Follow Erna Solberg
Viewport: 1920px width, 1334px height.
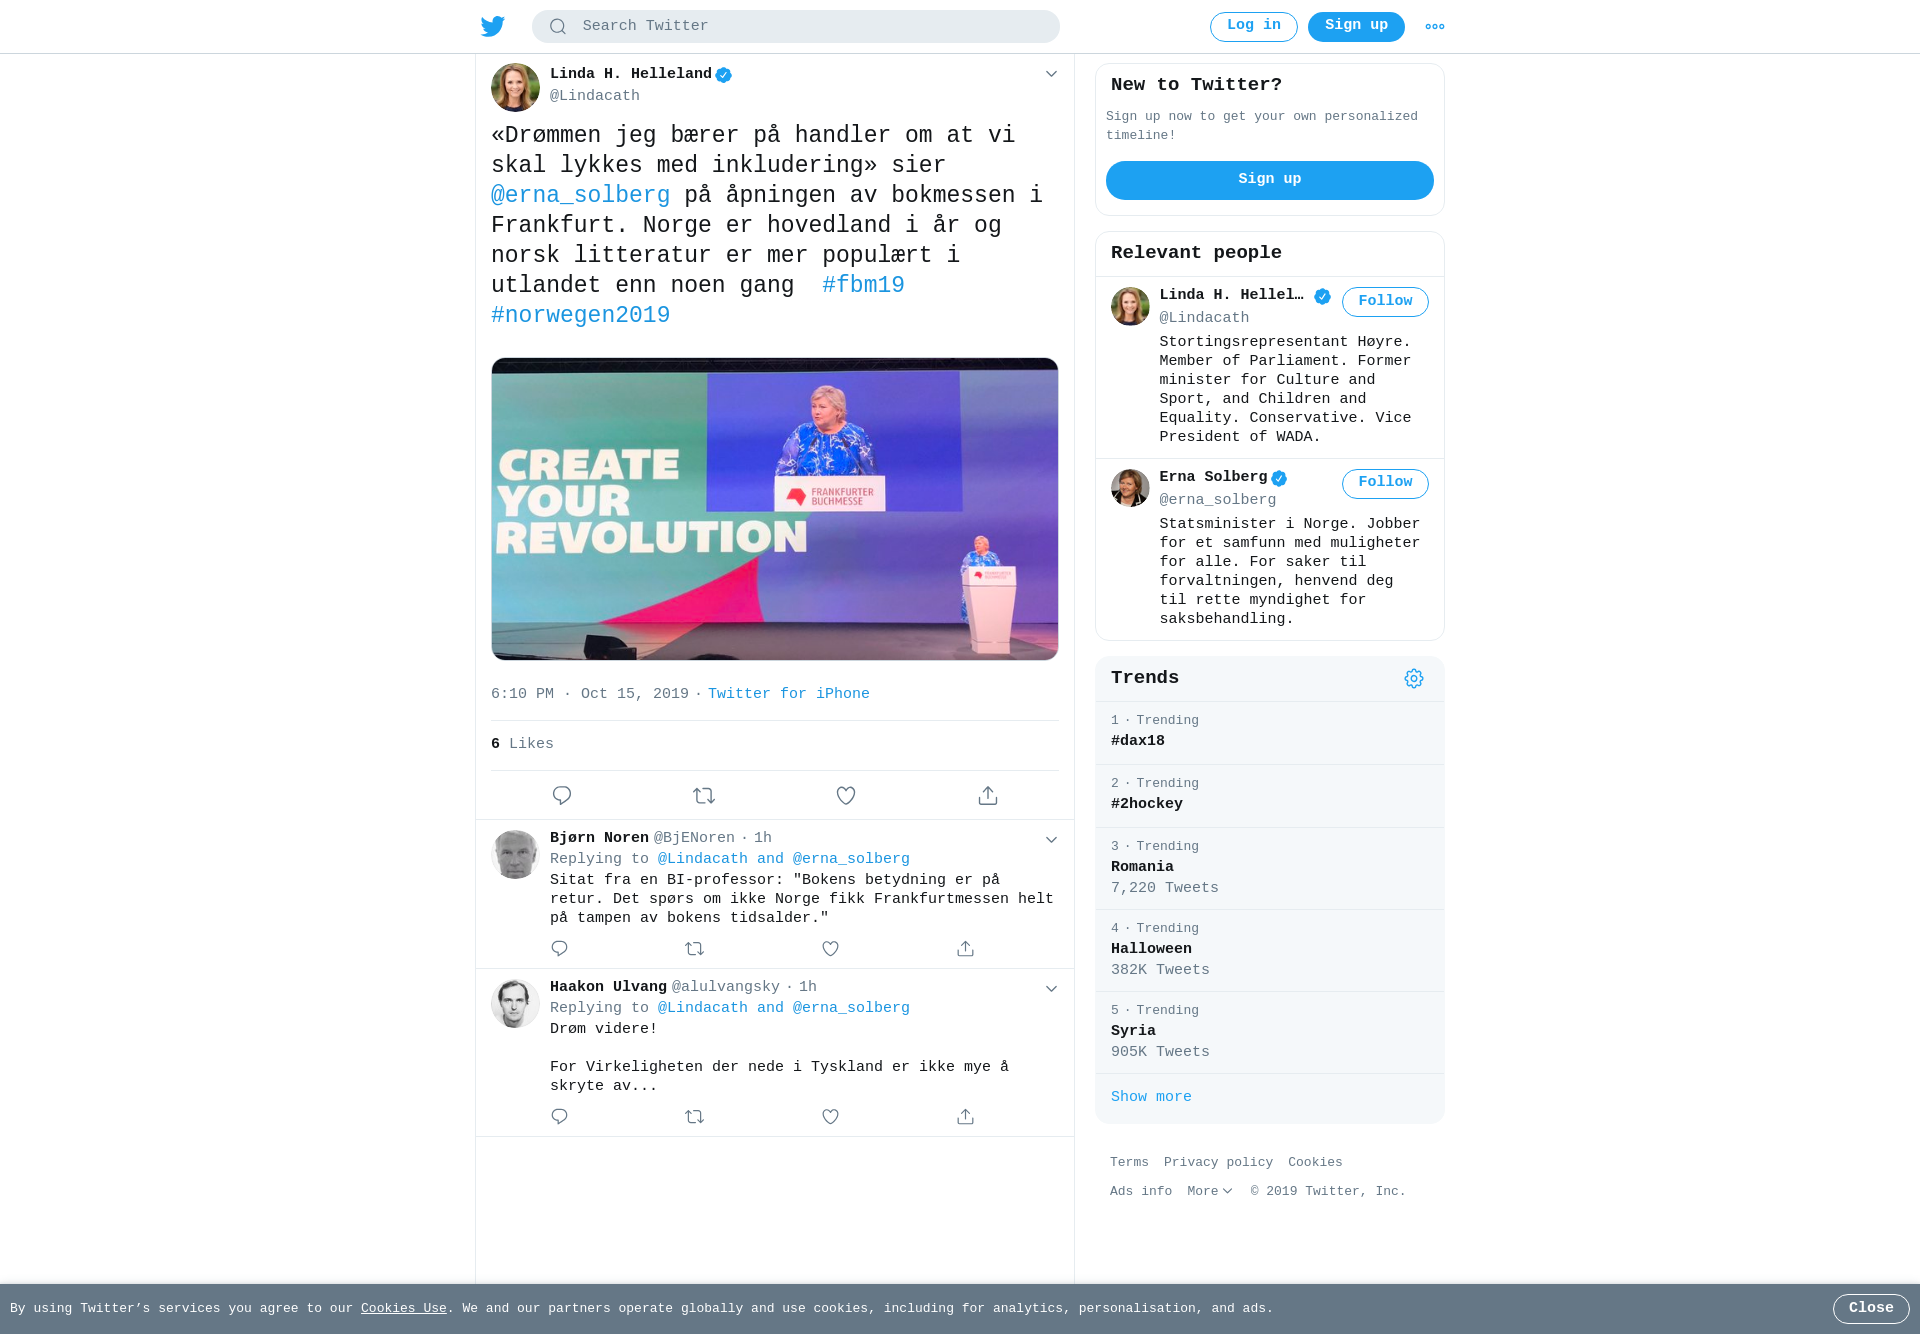click(x=1385, y=483)
